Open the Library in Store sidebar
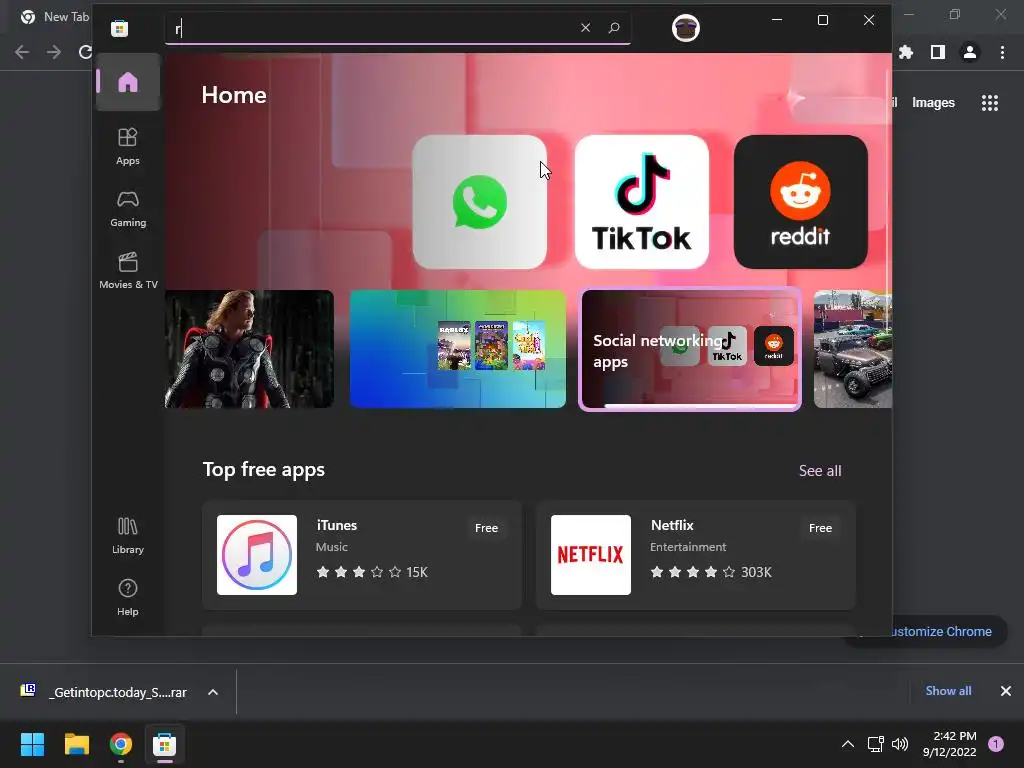The image size is (1024, 768). tap(128, 536)
